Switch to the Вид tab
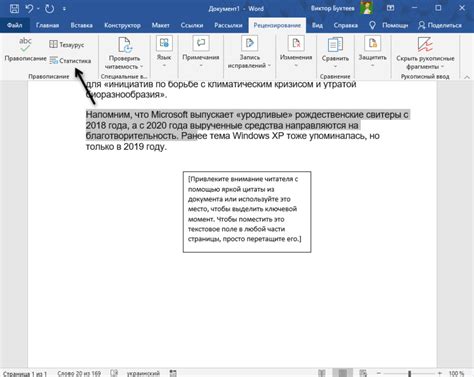The image size is (474, 377). point(317,25)
